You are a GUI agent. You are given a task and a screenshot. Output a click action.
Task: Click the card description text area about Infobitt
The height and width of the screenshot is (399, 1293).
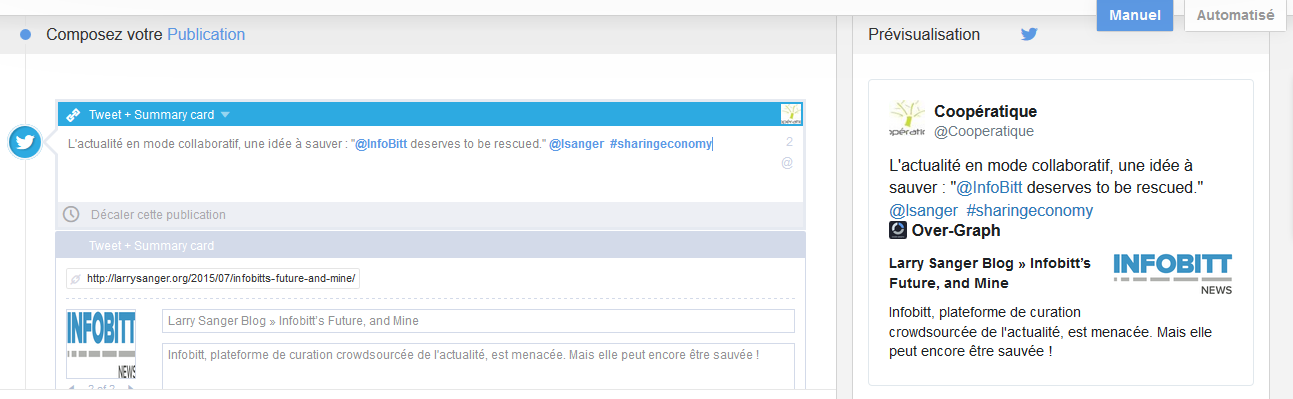coord(478,364)
